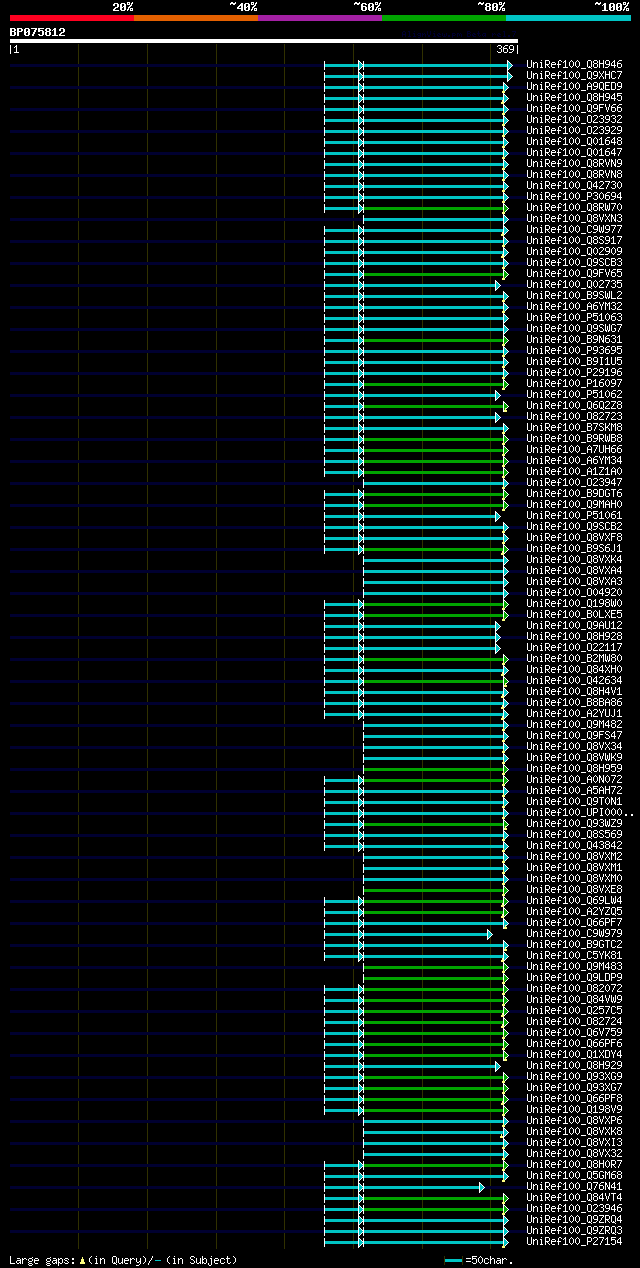
Task: Select the UniRef100_C9W979 label
Action: click(x=575, y=933)
